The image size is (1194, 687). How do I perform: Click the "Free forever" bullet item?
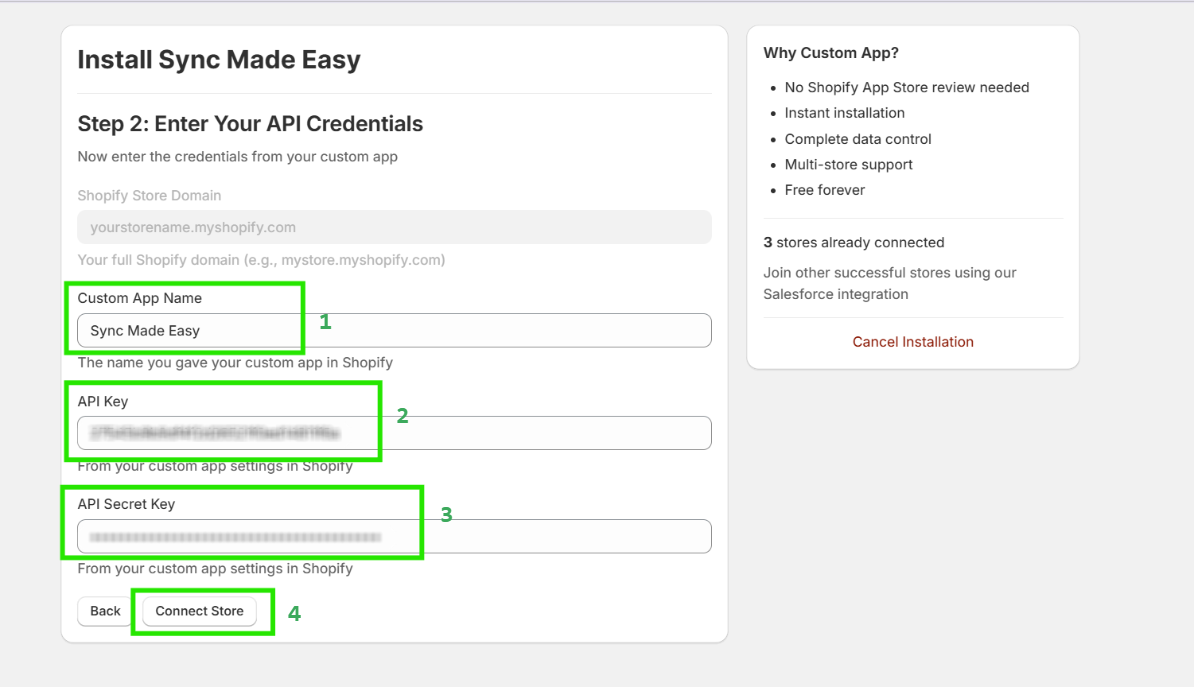824,190
